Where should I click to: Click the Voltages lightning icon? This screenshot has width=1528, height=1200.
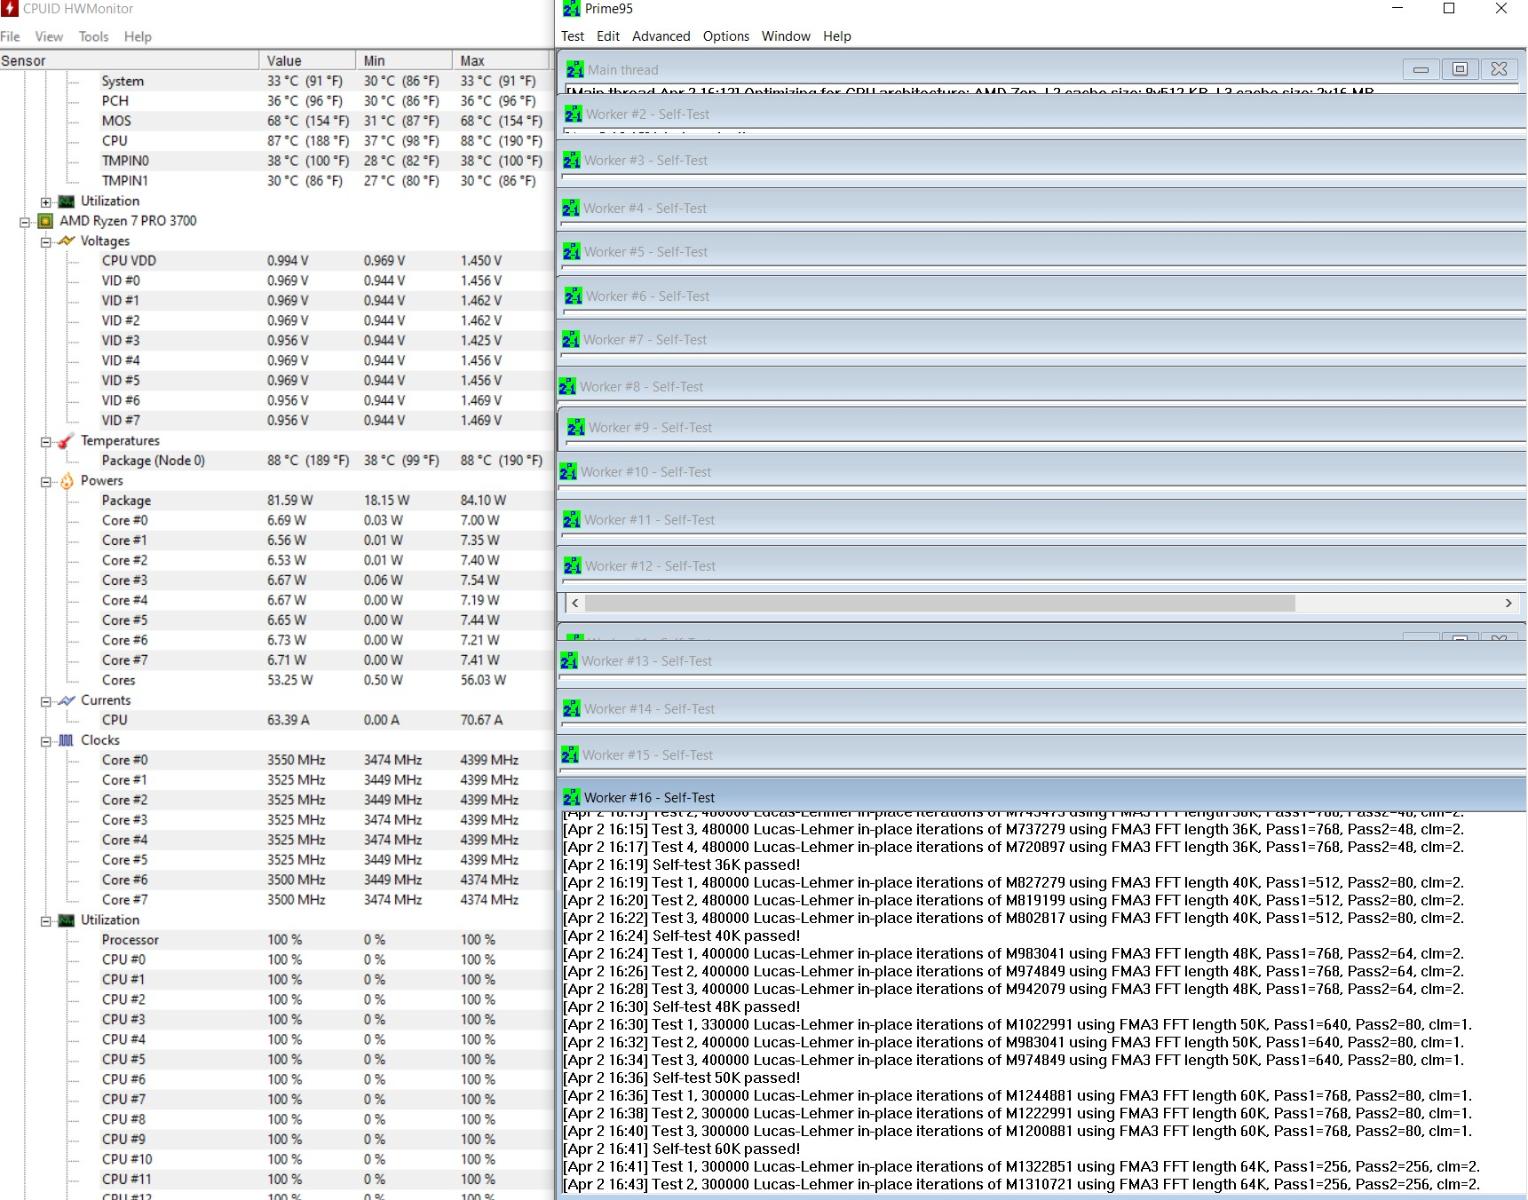click(66, 241)
